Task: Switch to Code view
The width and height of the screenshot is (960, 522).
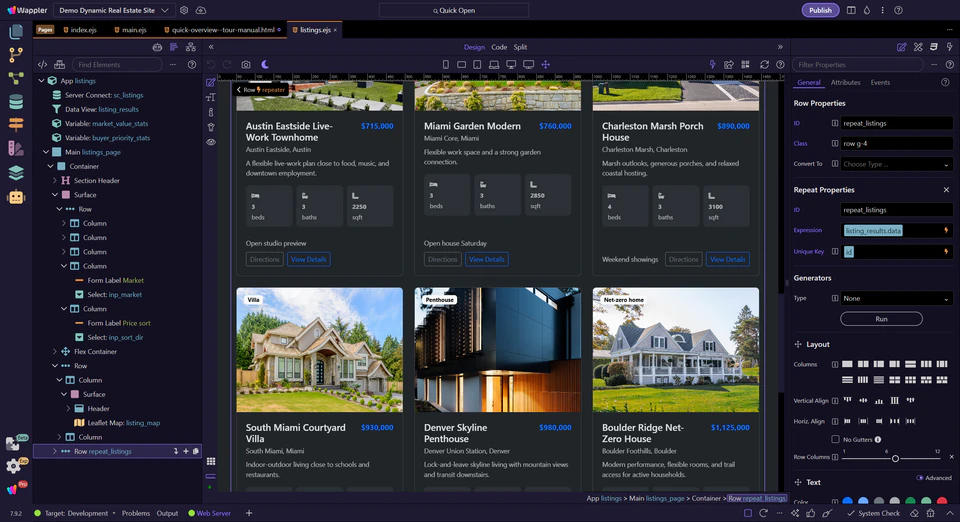Action: (x=499, y=47)
